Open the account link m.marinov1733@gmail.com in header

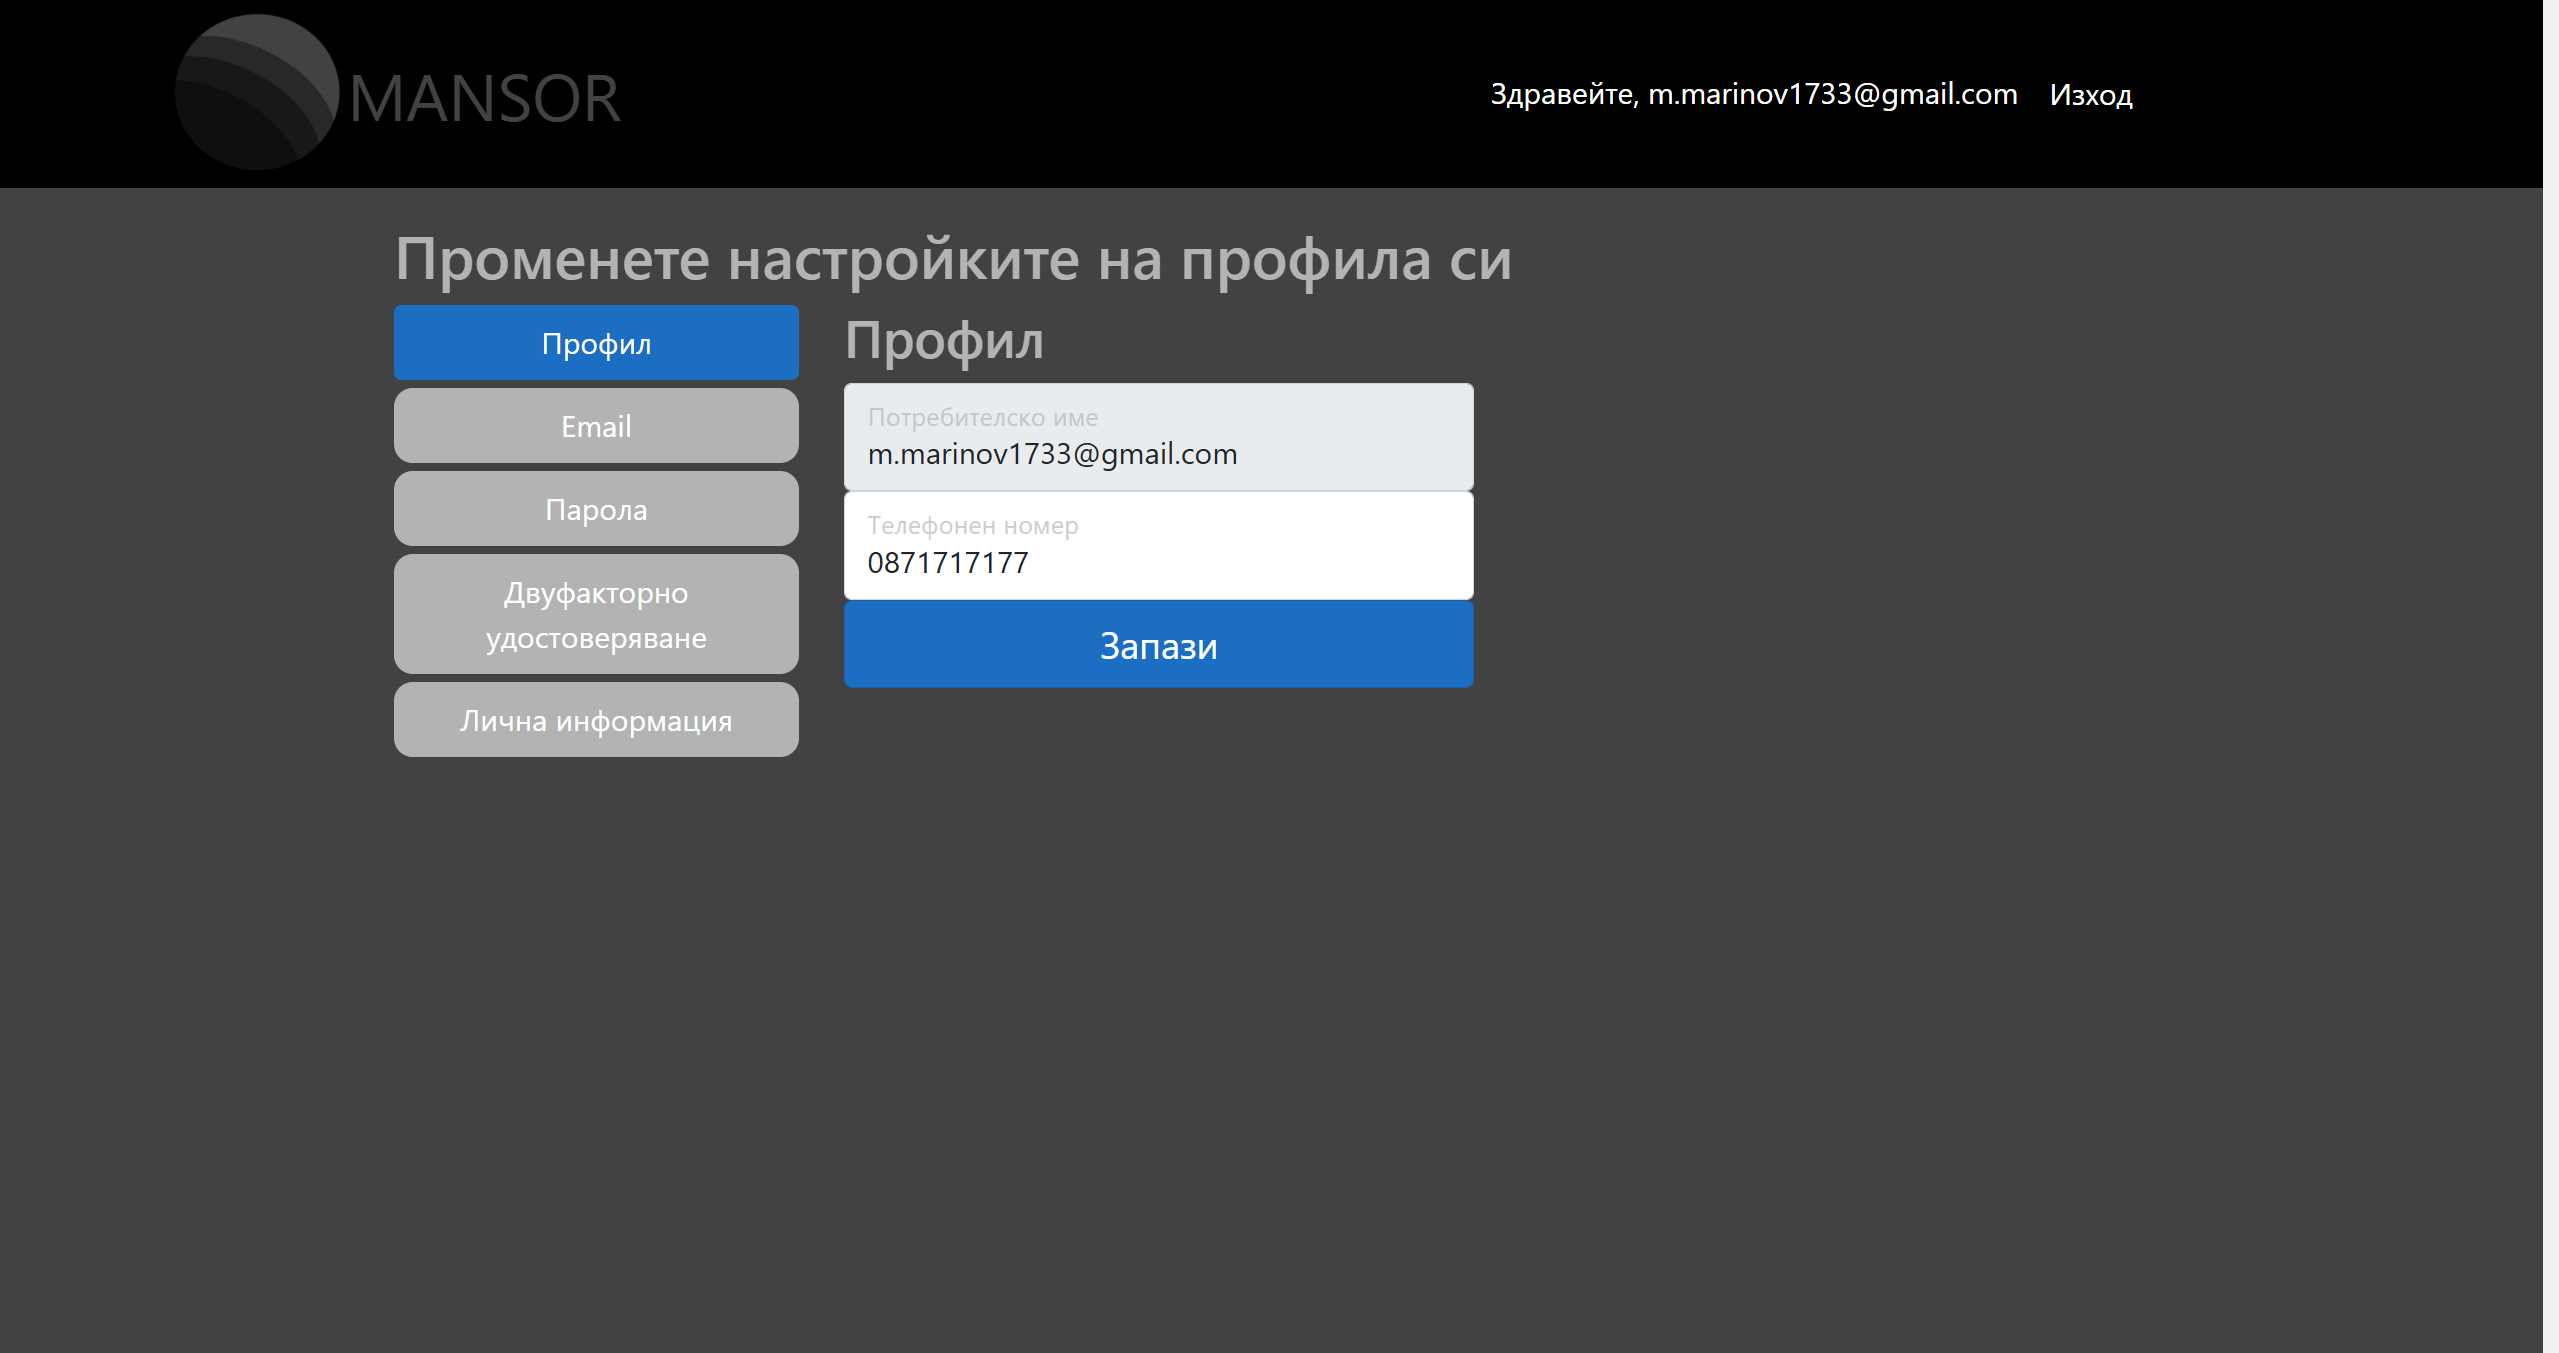pyautogui.click(x=1754, y=94)
